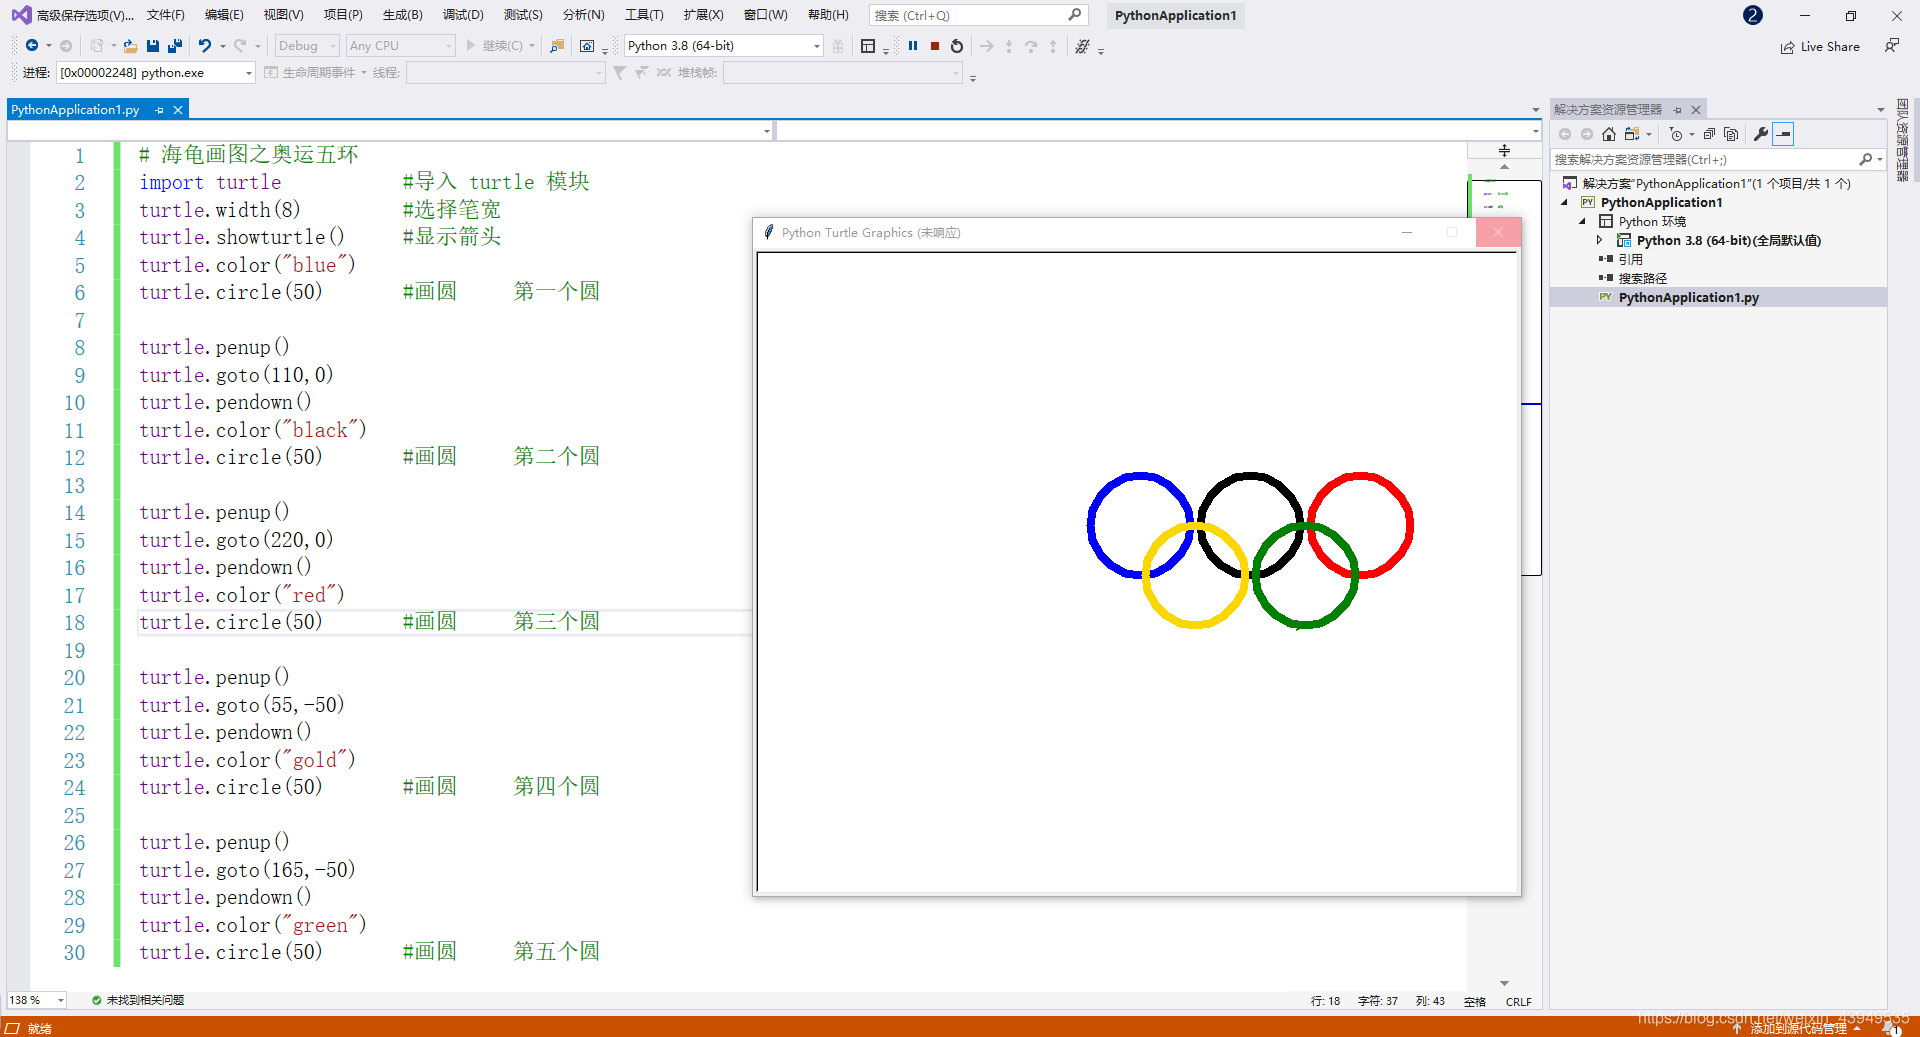1920x1037 pixels.
Task: Open the Solution Explorer search options dropdown
Action: [x=1881, y=159]
